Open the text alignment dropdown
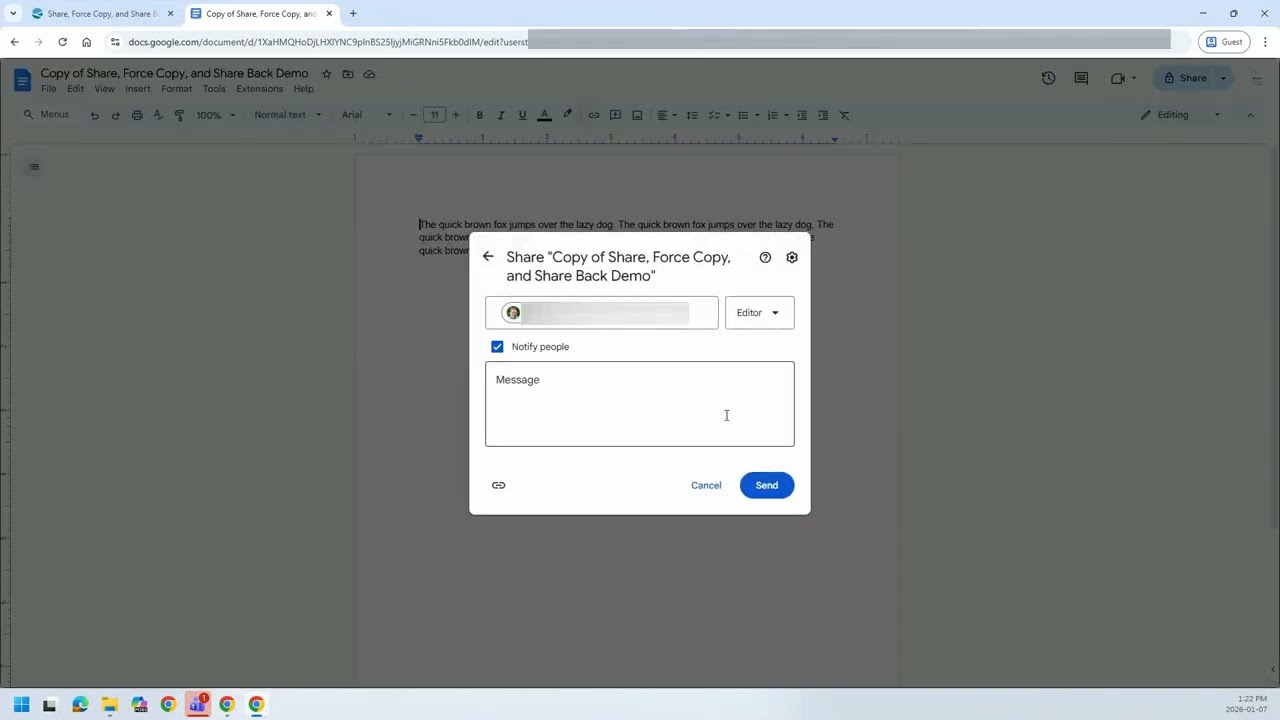 pyautogui.click(x=666, y=115)
